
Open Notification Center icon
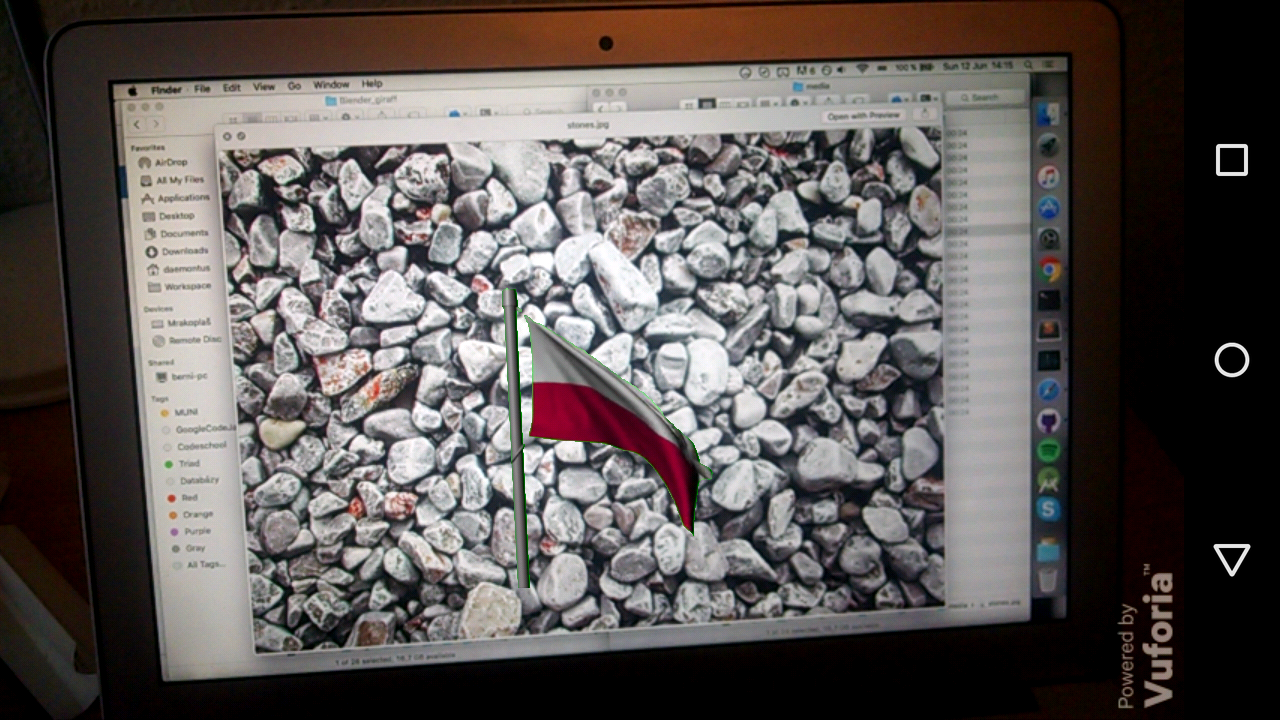[x=1048, y=65]
